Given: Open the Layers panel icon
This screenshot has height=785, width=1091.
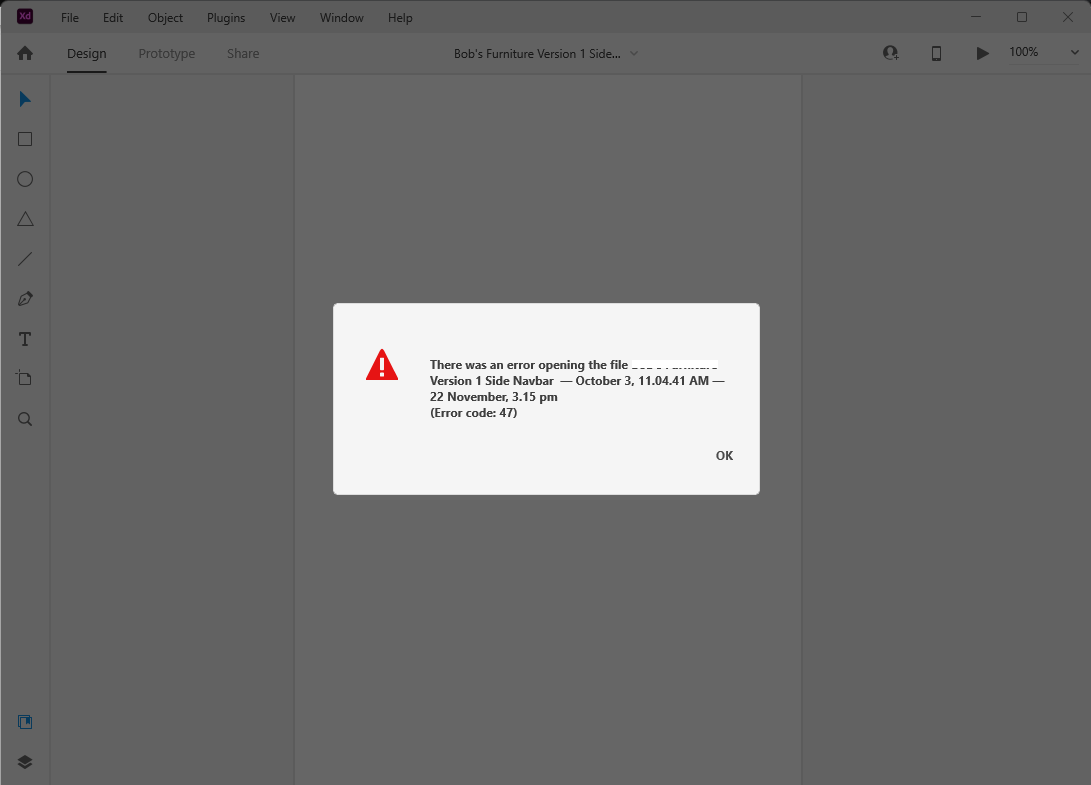Looking at the screenshot, I should click(x=25, y=762).
